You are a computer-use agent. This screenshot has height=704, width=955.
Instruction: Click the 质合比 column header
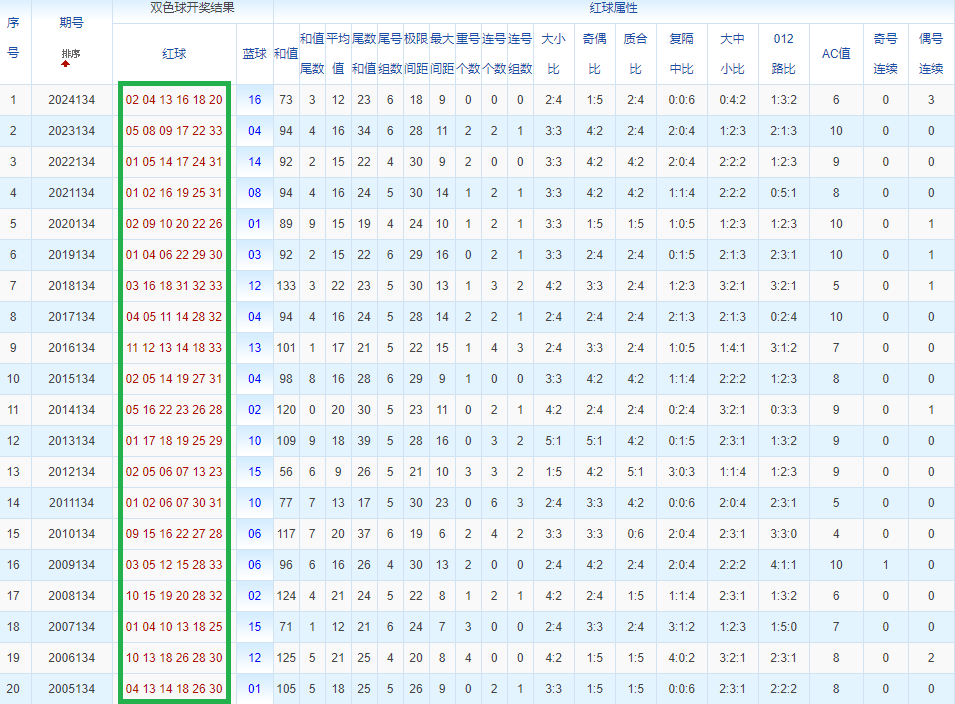(635, 54)
